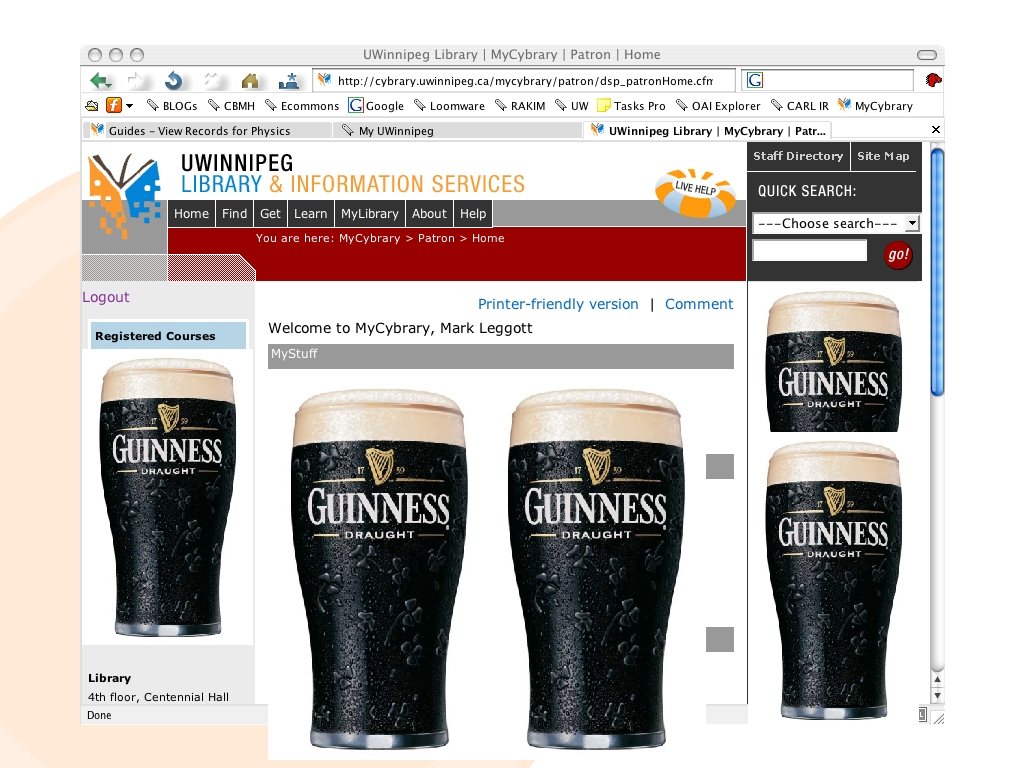Click the status bar security icon
Image resolution: width=1024 pixels, height=768 pixels.
click(922, 715)
